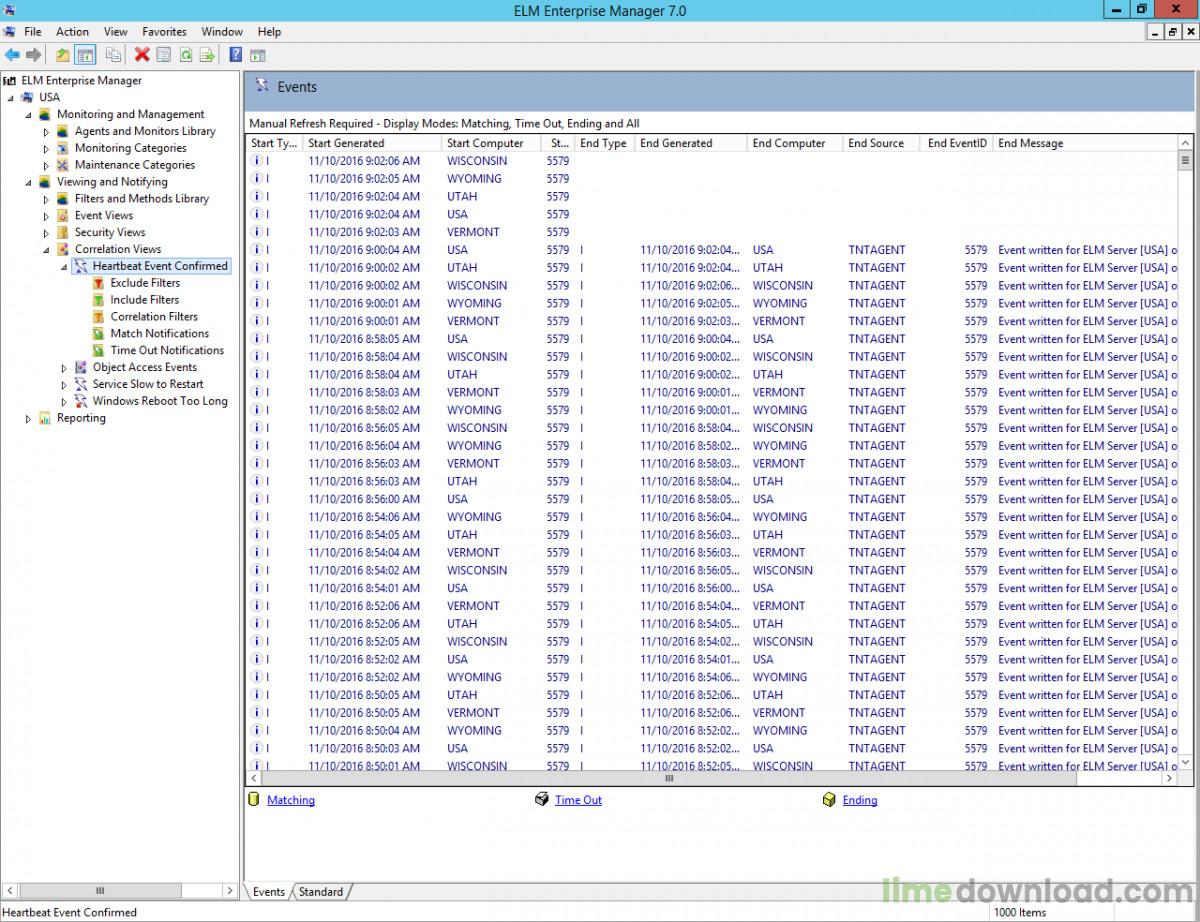Switch to the Standard tab
This screenshot has width=1200, height=922.
[321, 892]
